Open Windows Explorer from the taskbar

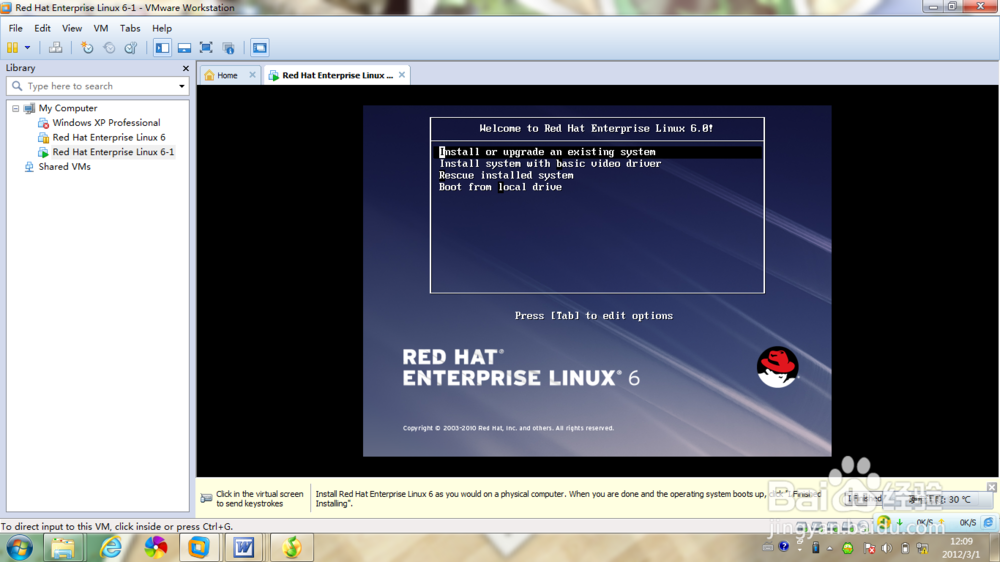coord(63,548)
